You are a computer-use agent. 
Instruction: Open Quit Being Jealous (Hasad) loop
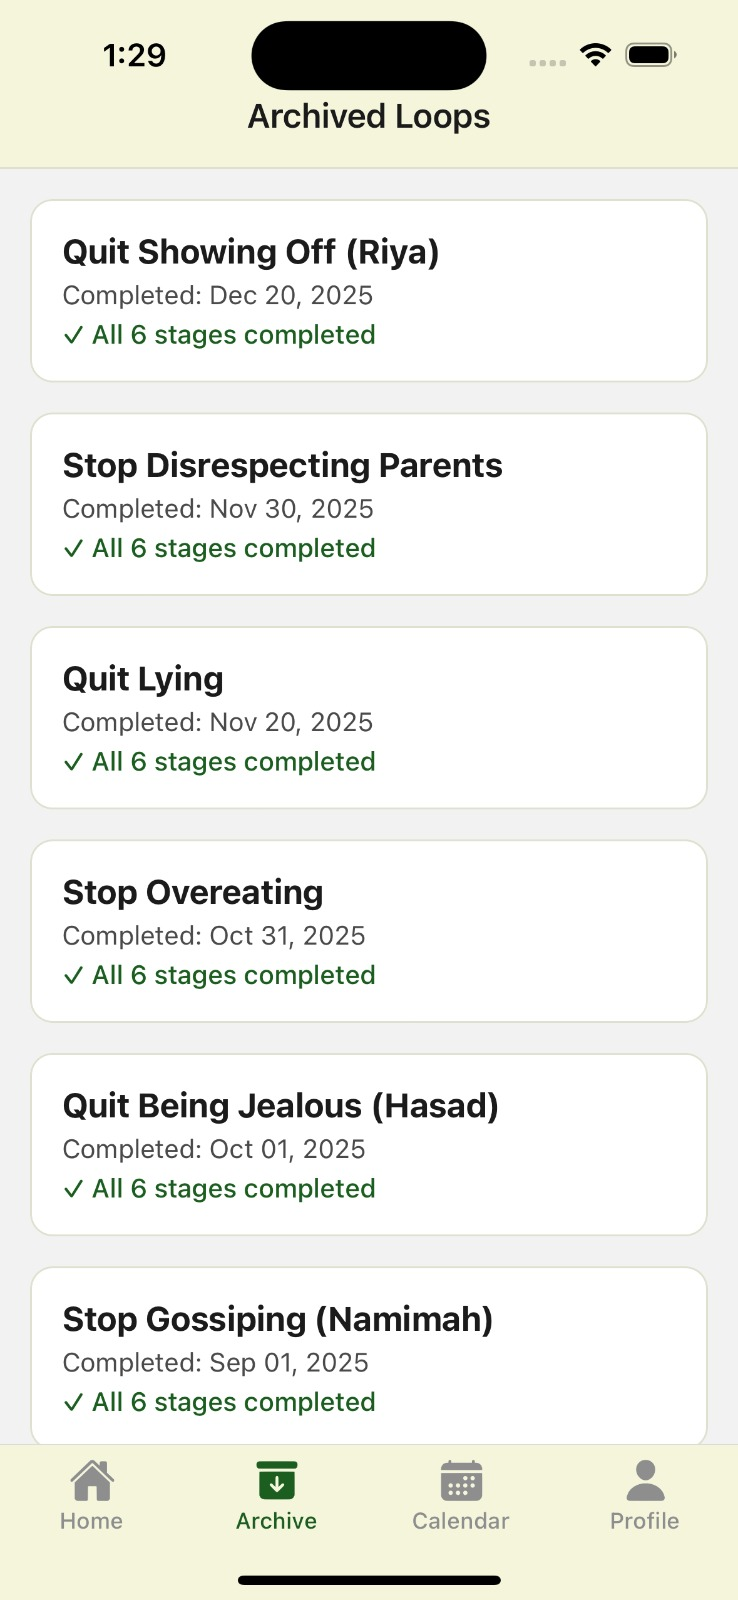pos(369,1145)
